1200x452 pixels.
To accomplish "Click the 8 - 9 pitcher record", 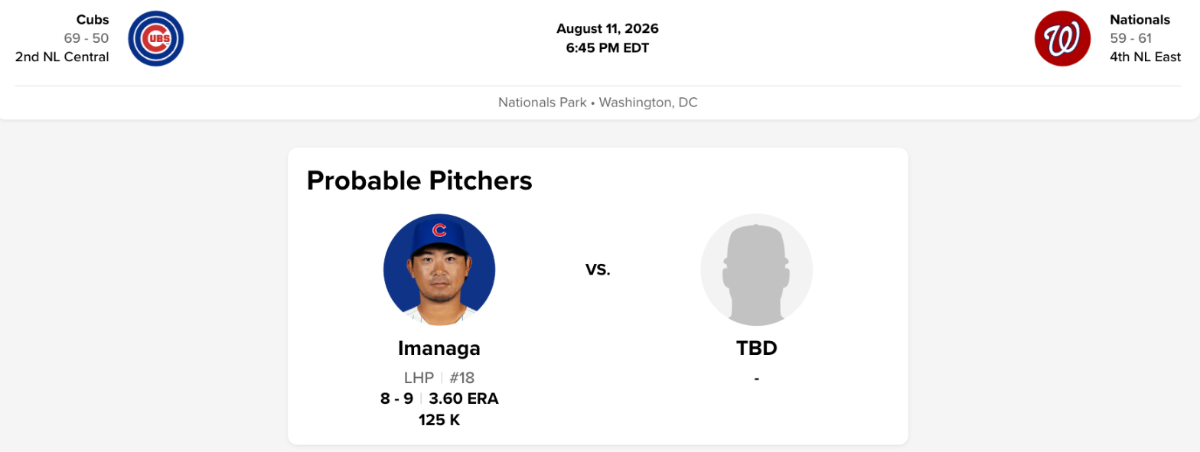I will tap(396, 399).
